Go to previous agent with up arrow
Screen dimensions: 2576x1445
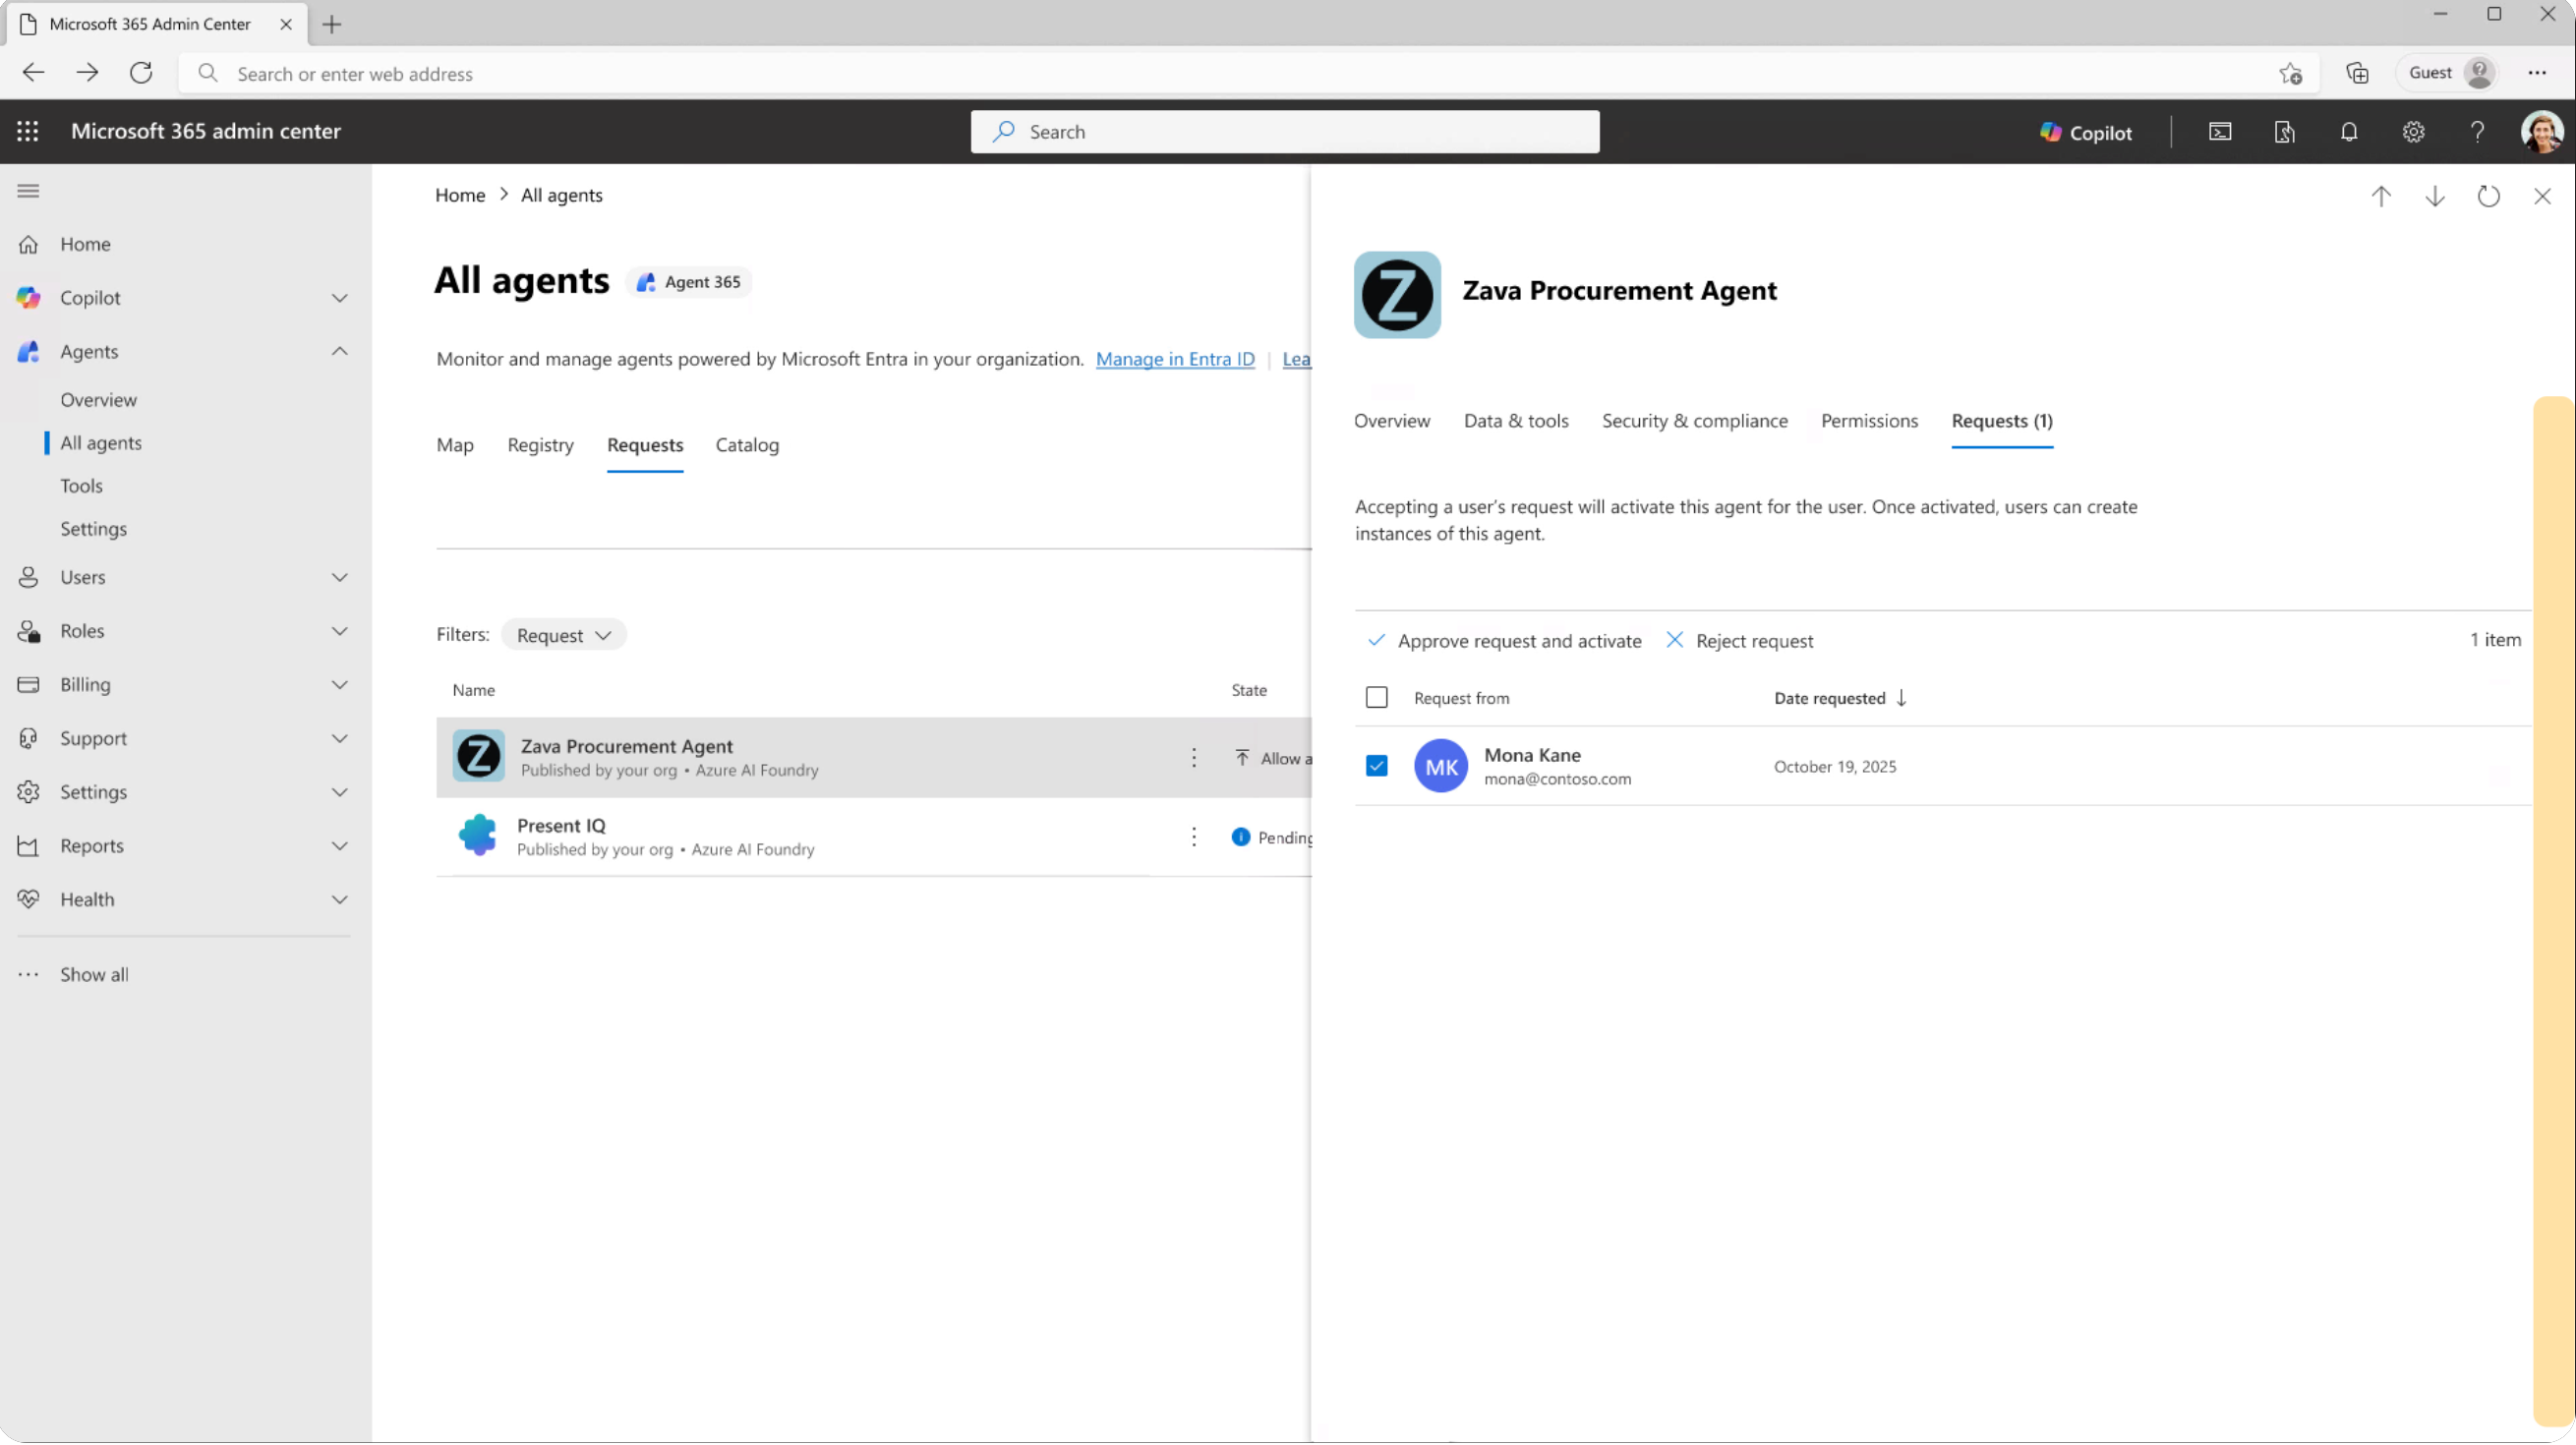pos(2381,197)
